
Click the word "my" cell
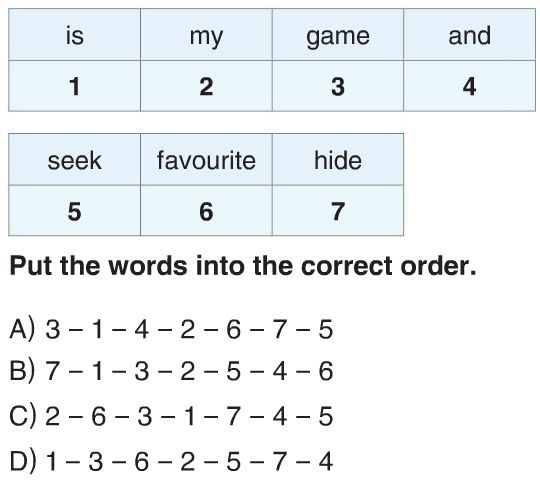coord(206,35)
